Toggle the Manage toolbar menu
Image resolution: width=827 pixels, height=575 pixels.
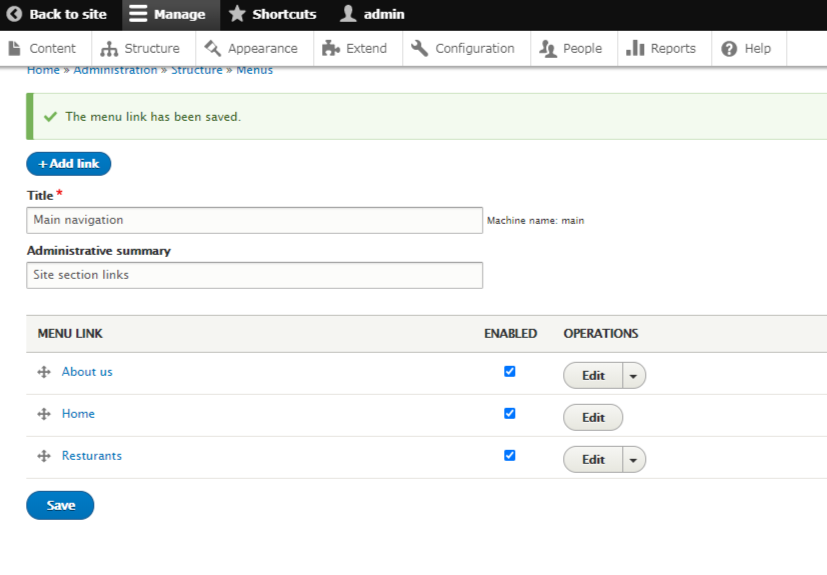pos(167,15)
